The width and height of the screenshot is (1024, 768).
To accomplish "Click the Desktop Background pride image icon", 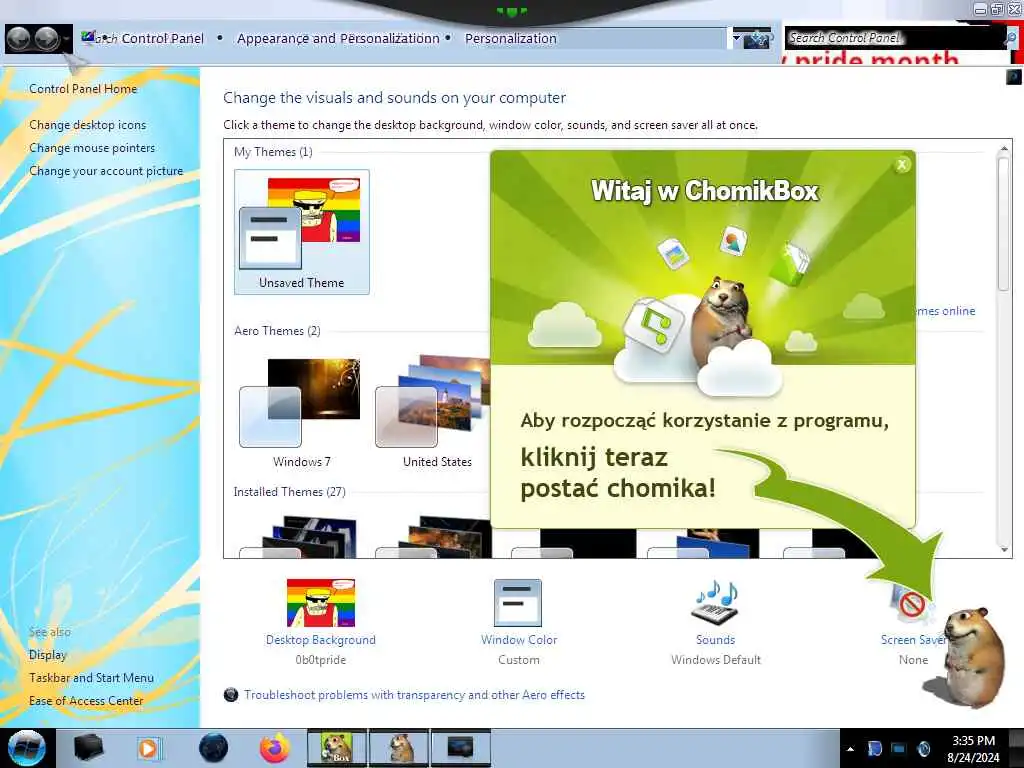I will point(321,603).
